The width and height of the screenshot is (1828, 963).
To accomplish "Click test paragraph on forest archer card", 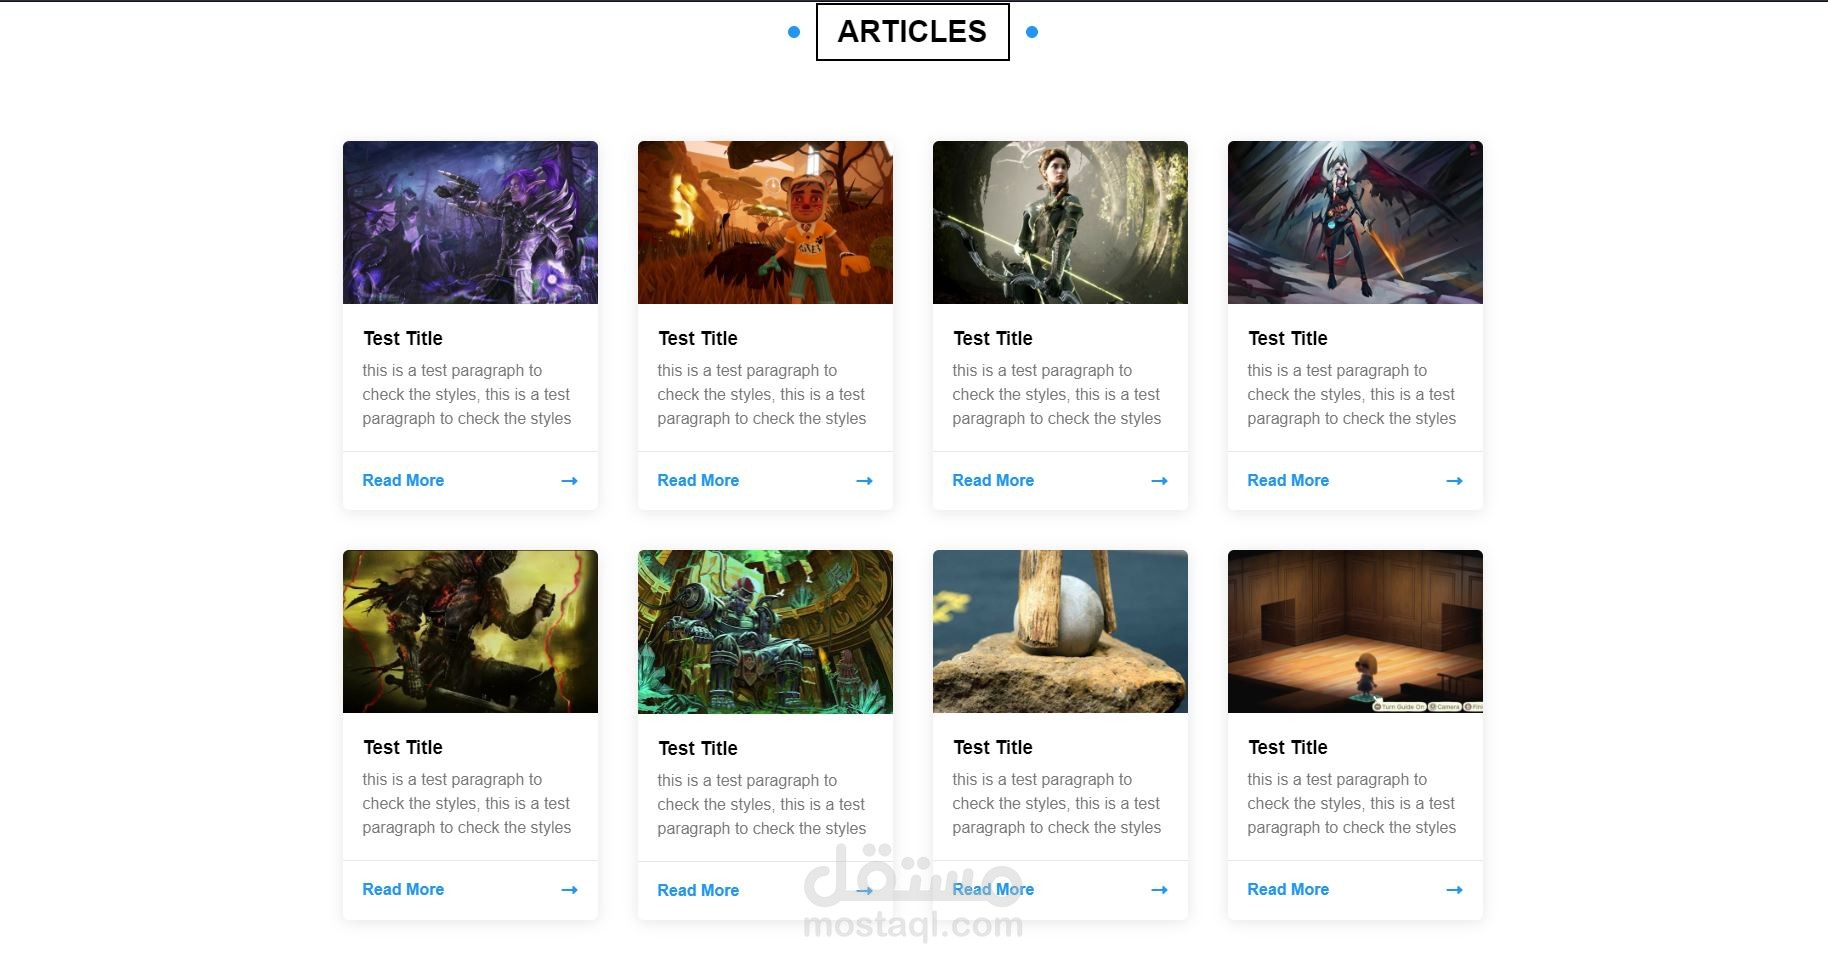I will 1057,394.
